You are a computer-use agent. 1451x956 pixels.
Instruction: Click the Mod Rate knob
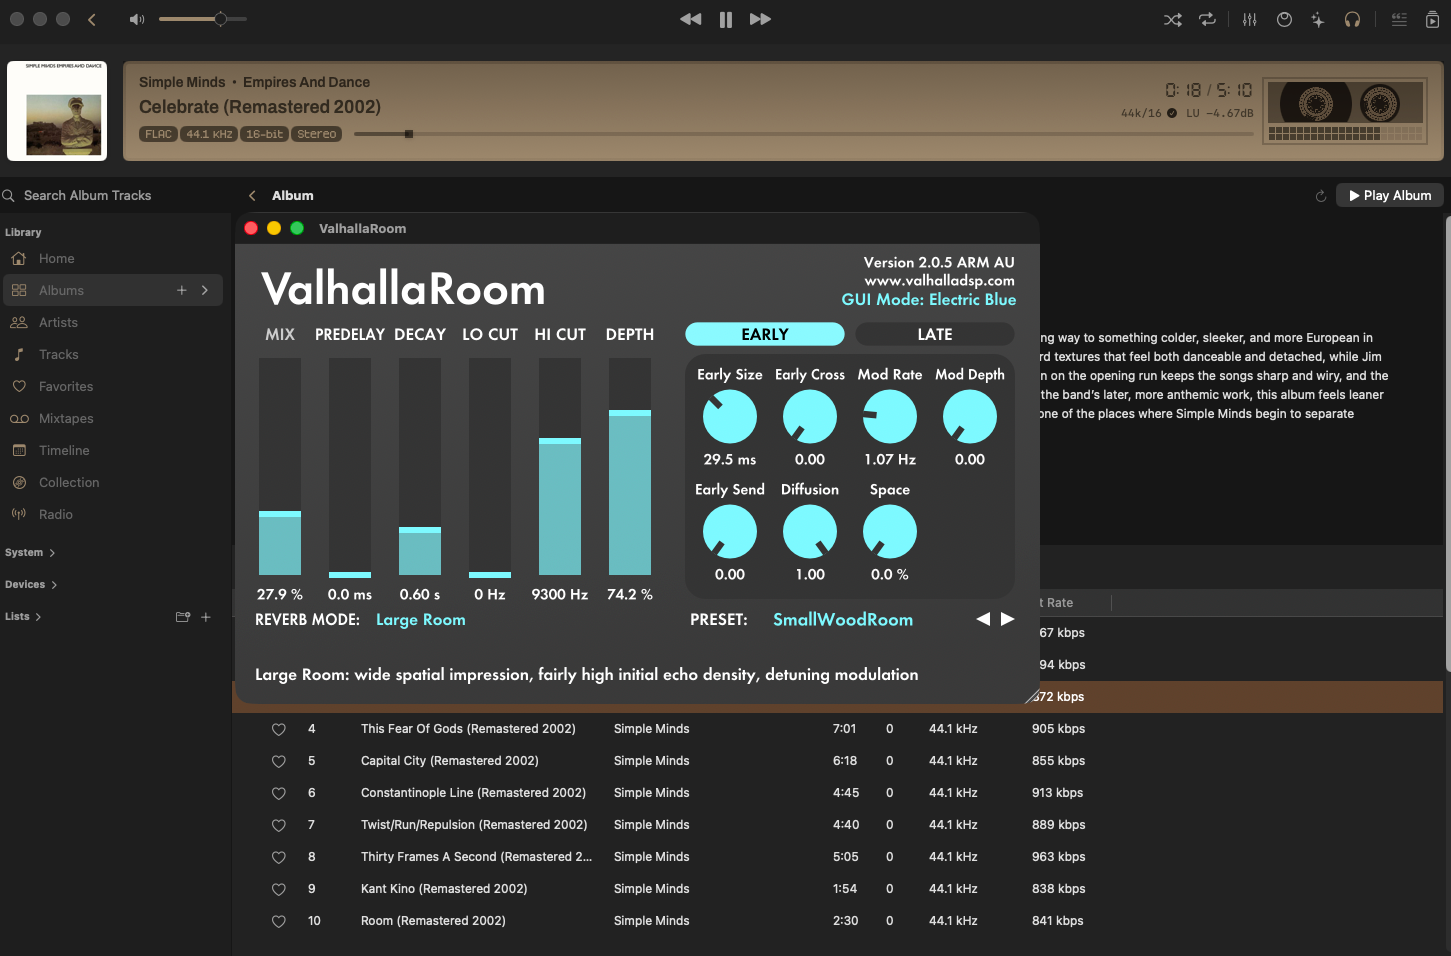pos(890,417)
